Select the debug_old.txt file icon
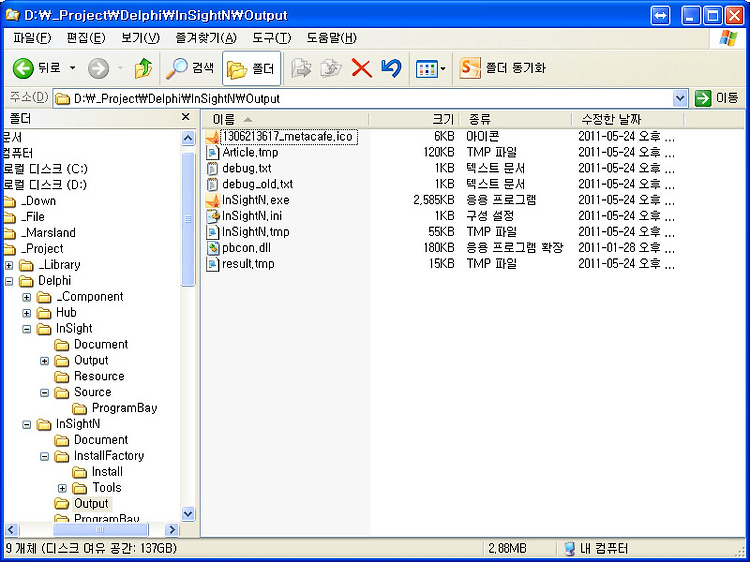Screen dimensions: 750x562 point(212,184)
